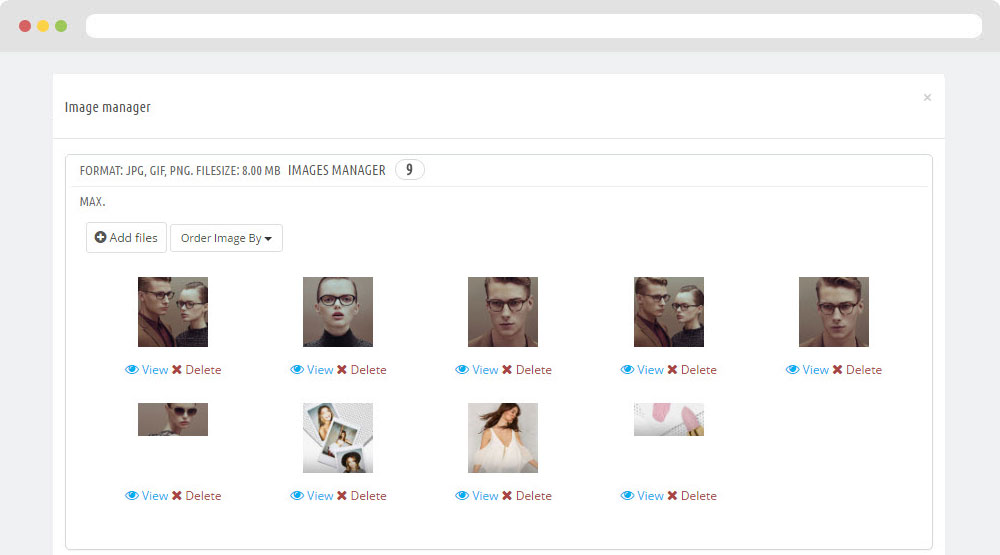Select the fifth thumbnail in the first row

tap(834, 312)
